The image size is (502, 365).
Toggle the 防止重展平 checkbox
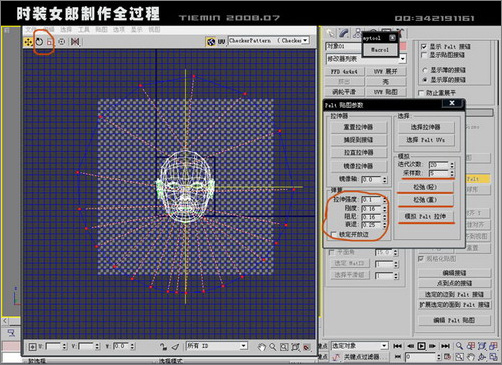pos(421,93)
